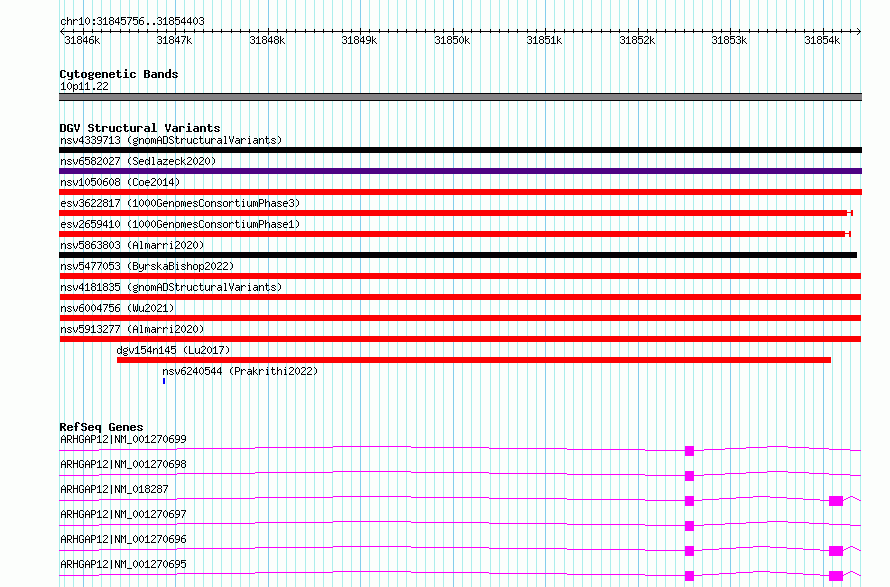Click the RefSeq Genes track title
The height and width of the screenshot is (587, 890).
(x=101, y=427)
